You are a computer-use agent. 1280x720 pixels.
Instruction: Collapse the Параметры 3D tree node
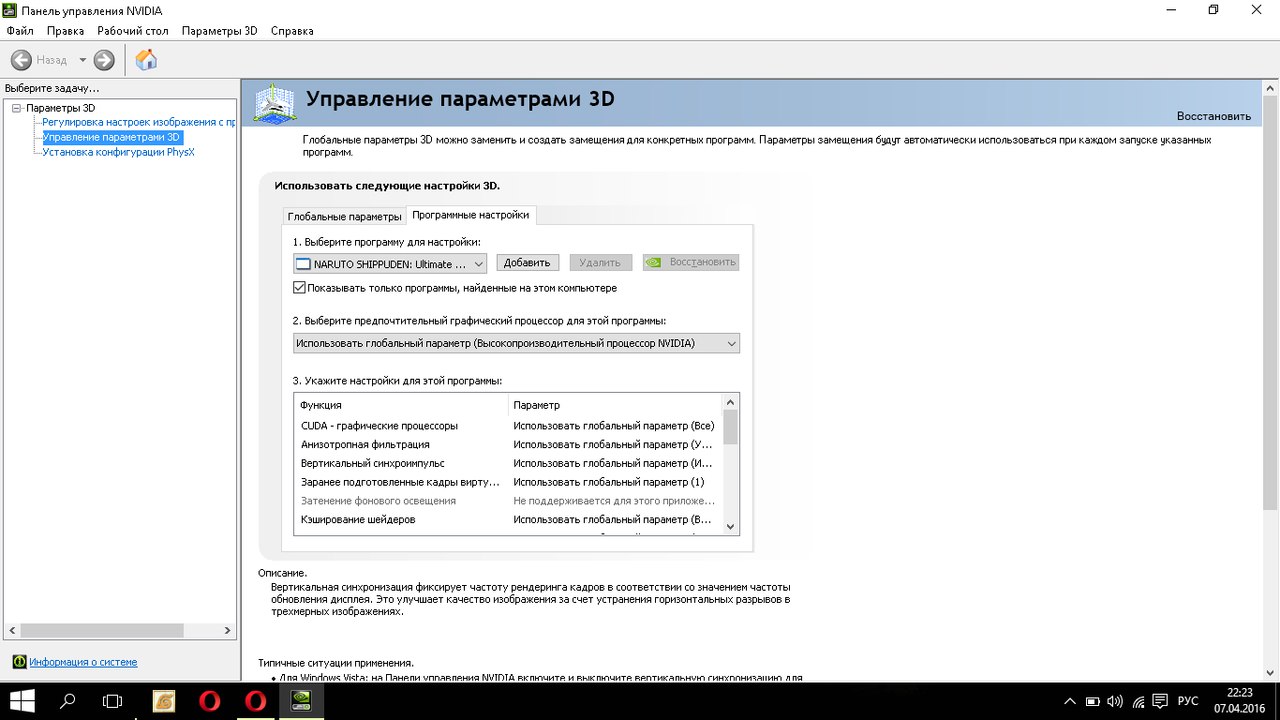[16, 108]
